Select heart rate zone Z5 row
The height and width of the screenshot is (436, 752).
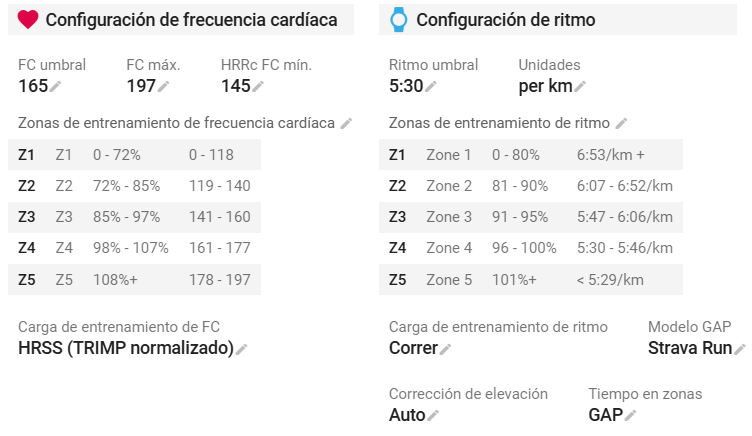[x=134, y=280]
